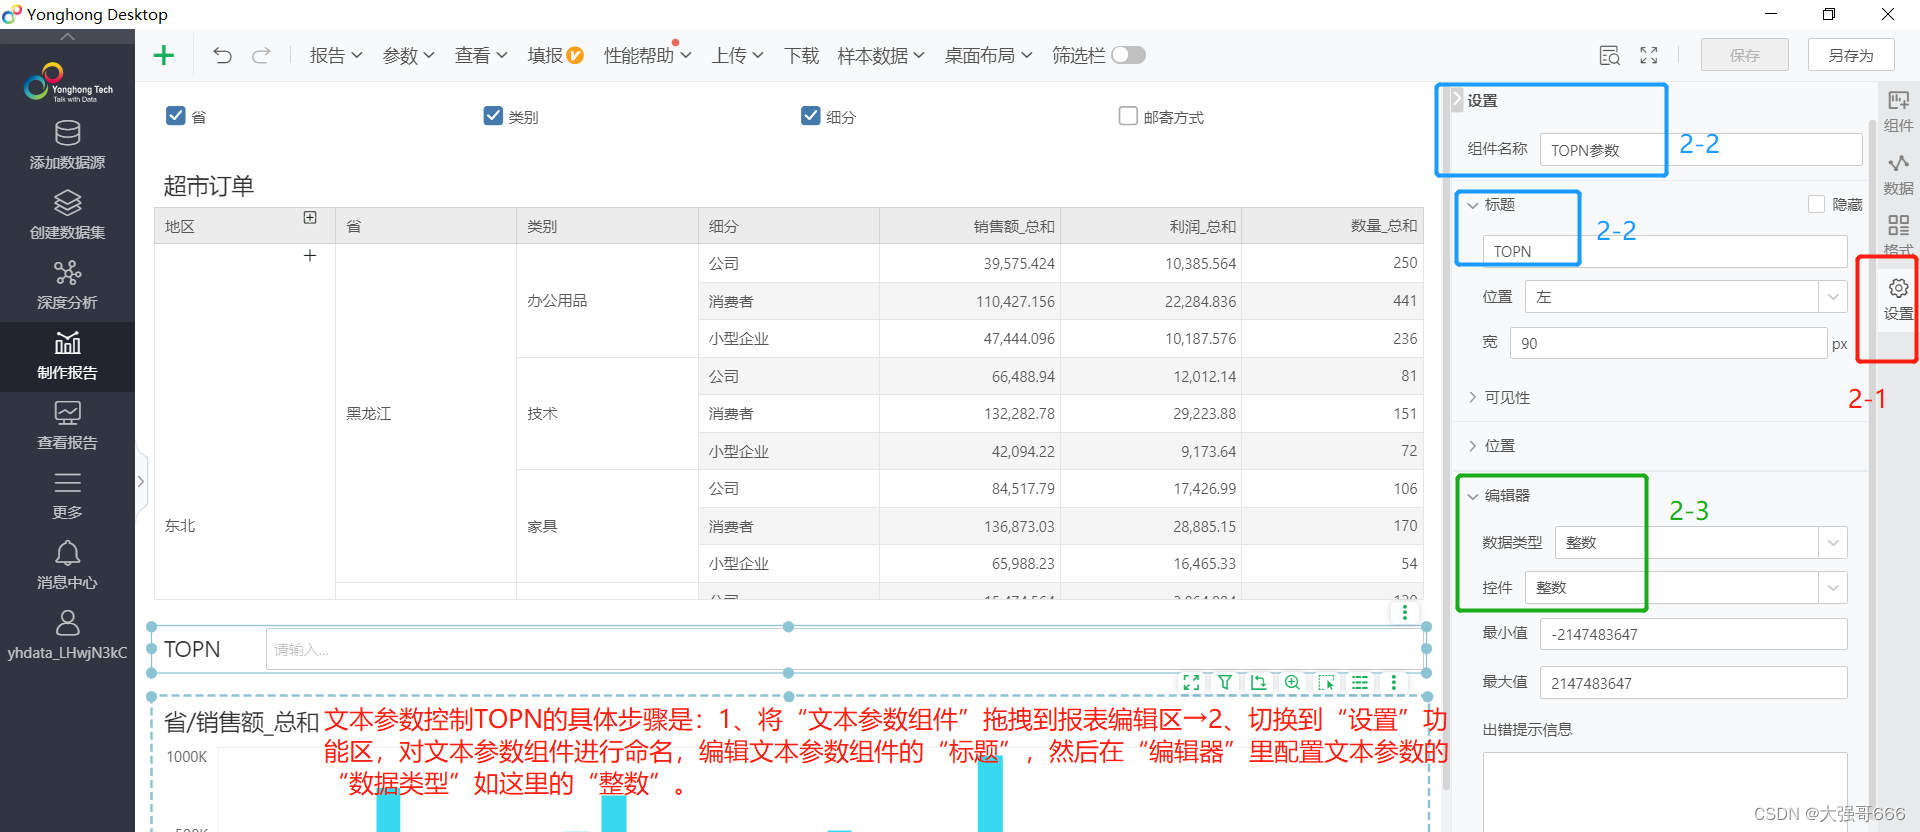This screenshot has width=1920, height=832.
Task: Switch to the 组件 side panel
Action: tap(1898, 112)
